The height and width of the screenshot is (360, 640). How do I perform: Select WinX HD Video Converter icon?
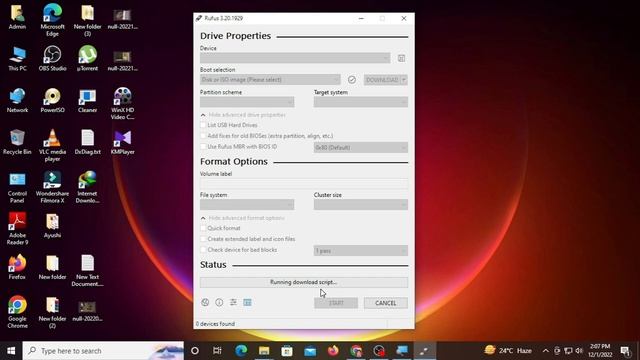[122, 104]
